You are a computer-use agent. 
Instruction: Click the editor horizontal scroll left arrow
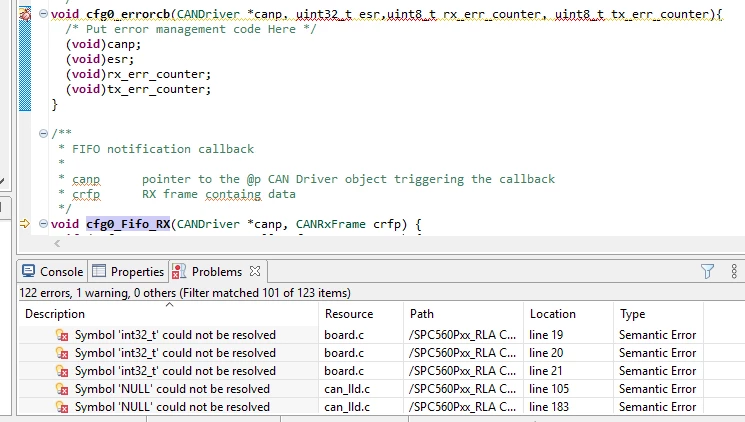click(57, 244)
